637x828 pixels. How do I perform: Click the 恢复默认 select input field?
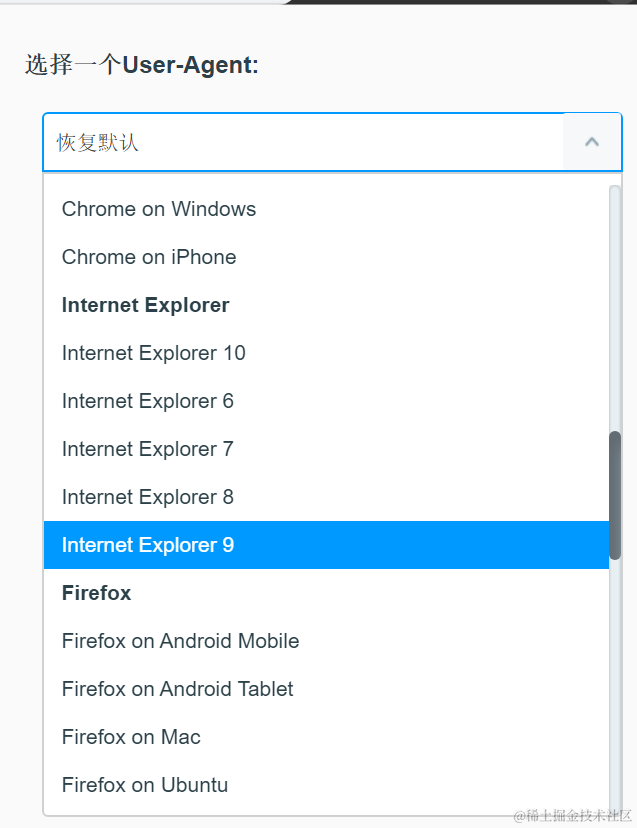click(302, 142)
